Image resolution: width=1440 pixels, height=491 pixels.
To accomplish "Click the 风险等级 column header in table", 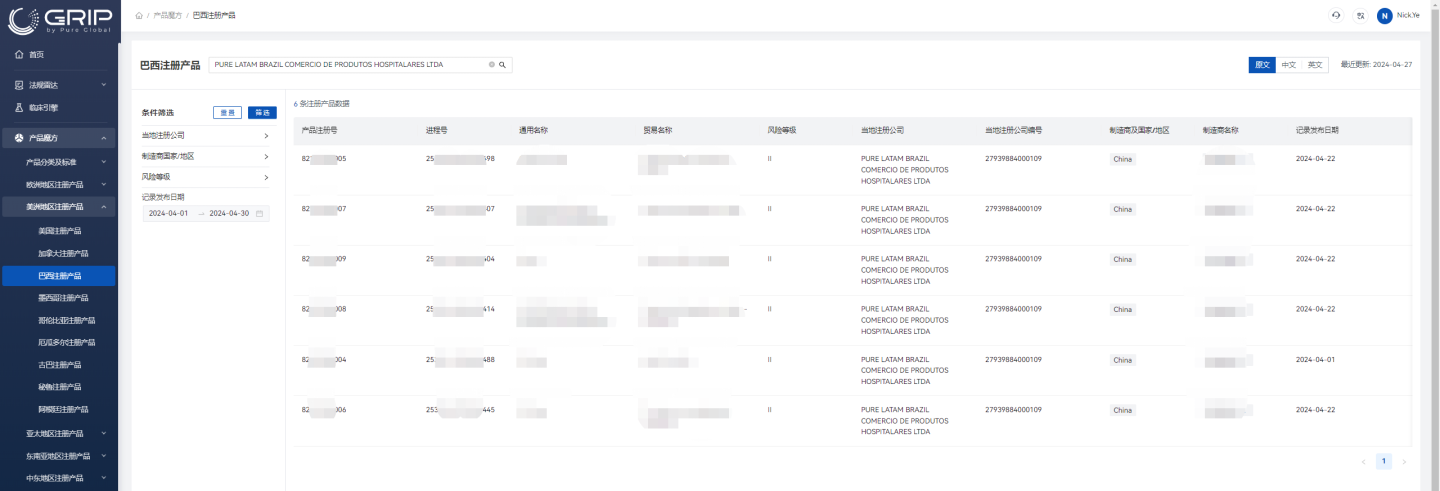I will tap(781, 130).
